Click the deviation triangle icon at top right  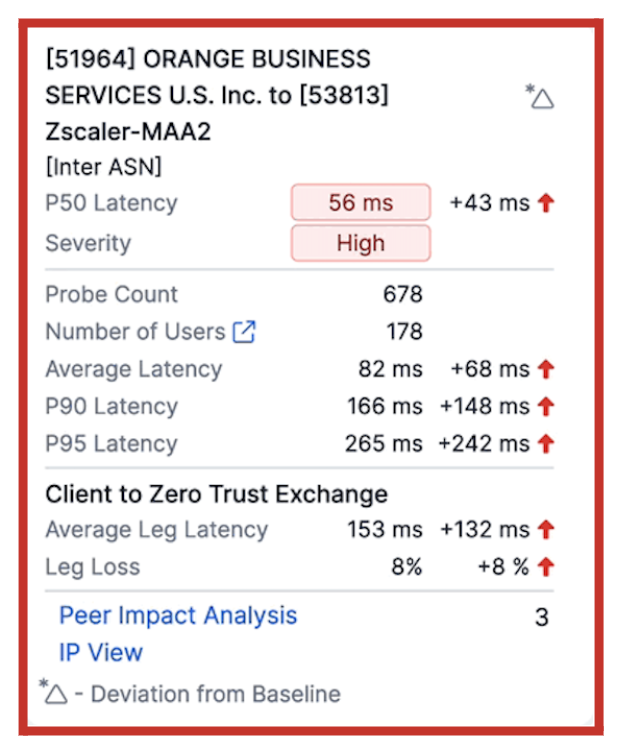[541, 98]
